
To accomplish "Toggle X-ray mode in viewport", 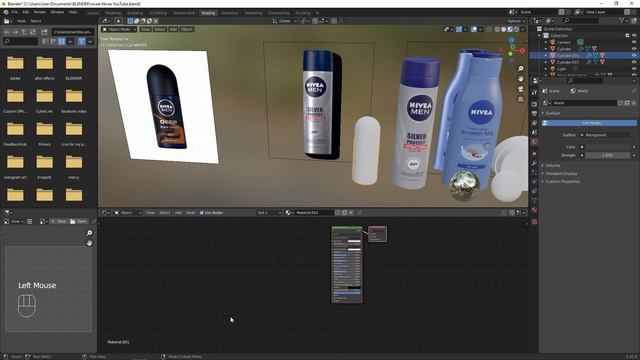I will (489, 29).
